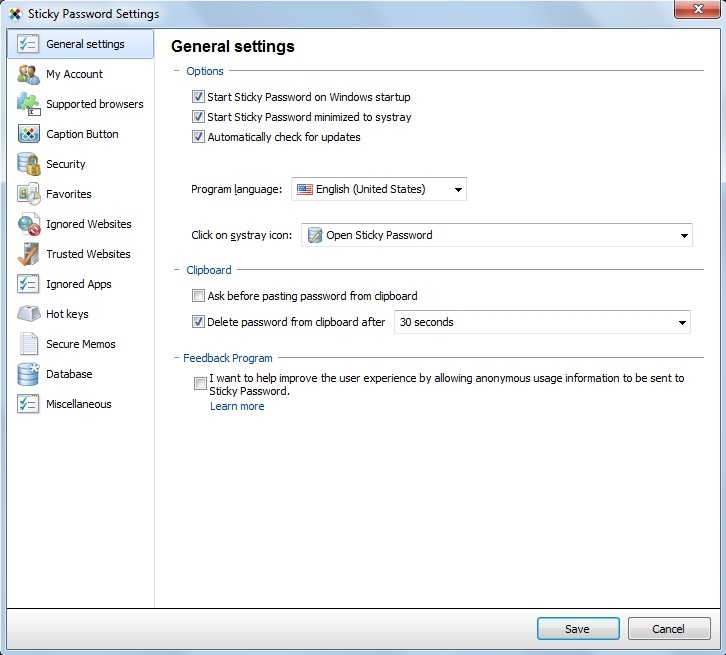Viewport: 726px width, 655px height.
Task: Collapse the Clipboard section
Action: (176, 269)
